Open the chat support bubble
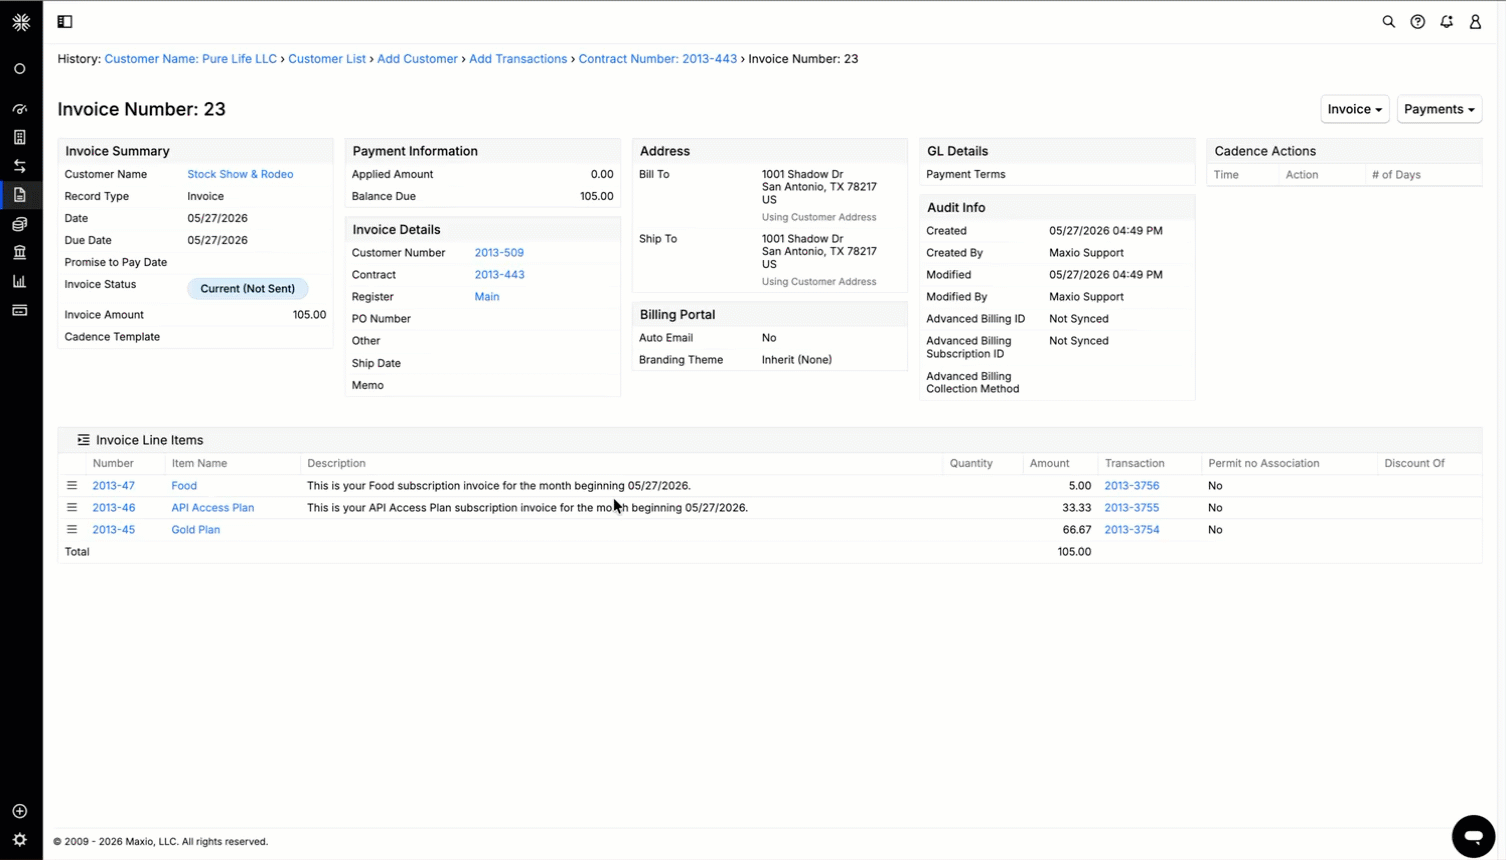Image resolution: width=1506 pixels, height=860 pixels. tap(1473, 836)
